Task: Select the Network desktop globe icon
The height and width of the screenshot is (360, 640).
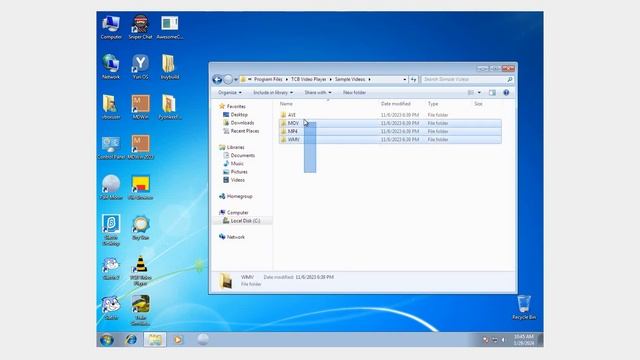Action: (x=111, y=63)
